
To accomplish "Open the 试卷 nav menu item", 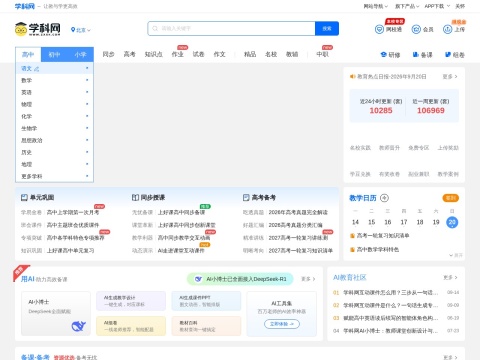I will pyautogui.click(x=198, y=54).
